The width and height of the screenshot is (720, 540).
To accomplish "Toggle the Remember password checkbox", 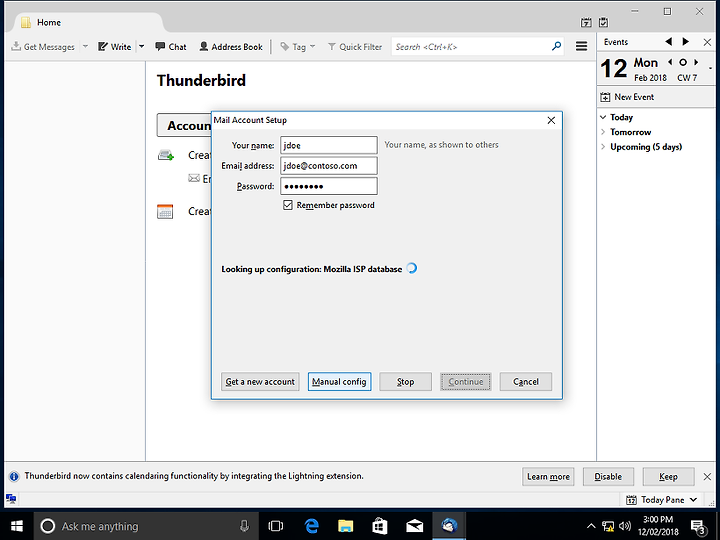I will [x=287, y=205].
